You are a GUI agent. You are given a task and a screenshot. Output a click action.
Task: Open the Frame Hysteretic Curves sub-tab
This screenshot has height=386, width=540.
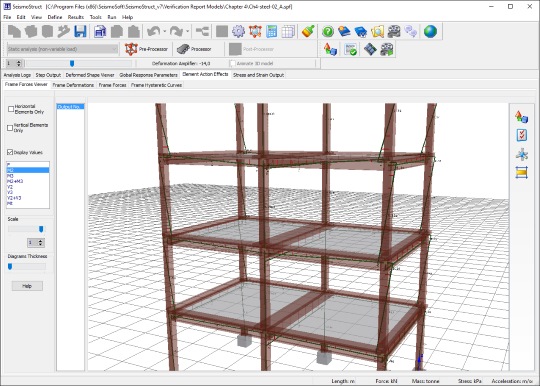tap(156, 85)
